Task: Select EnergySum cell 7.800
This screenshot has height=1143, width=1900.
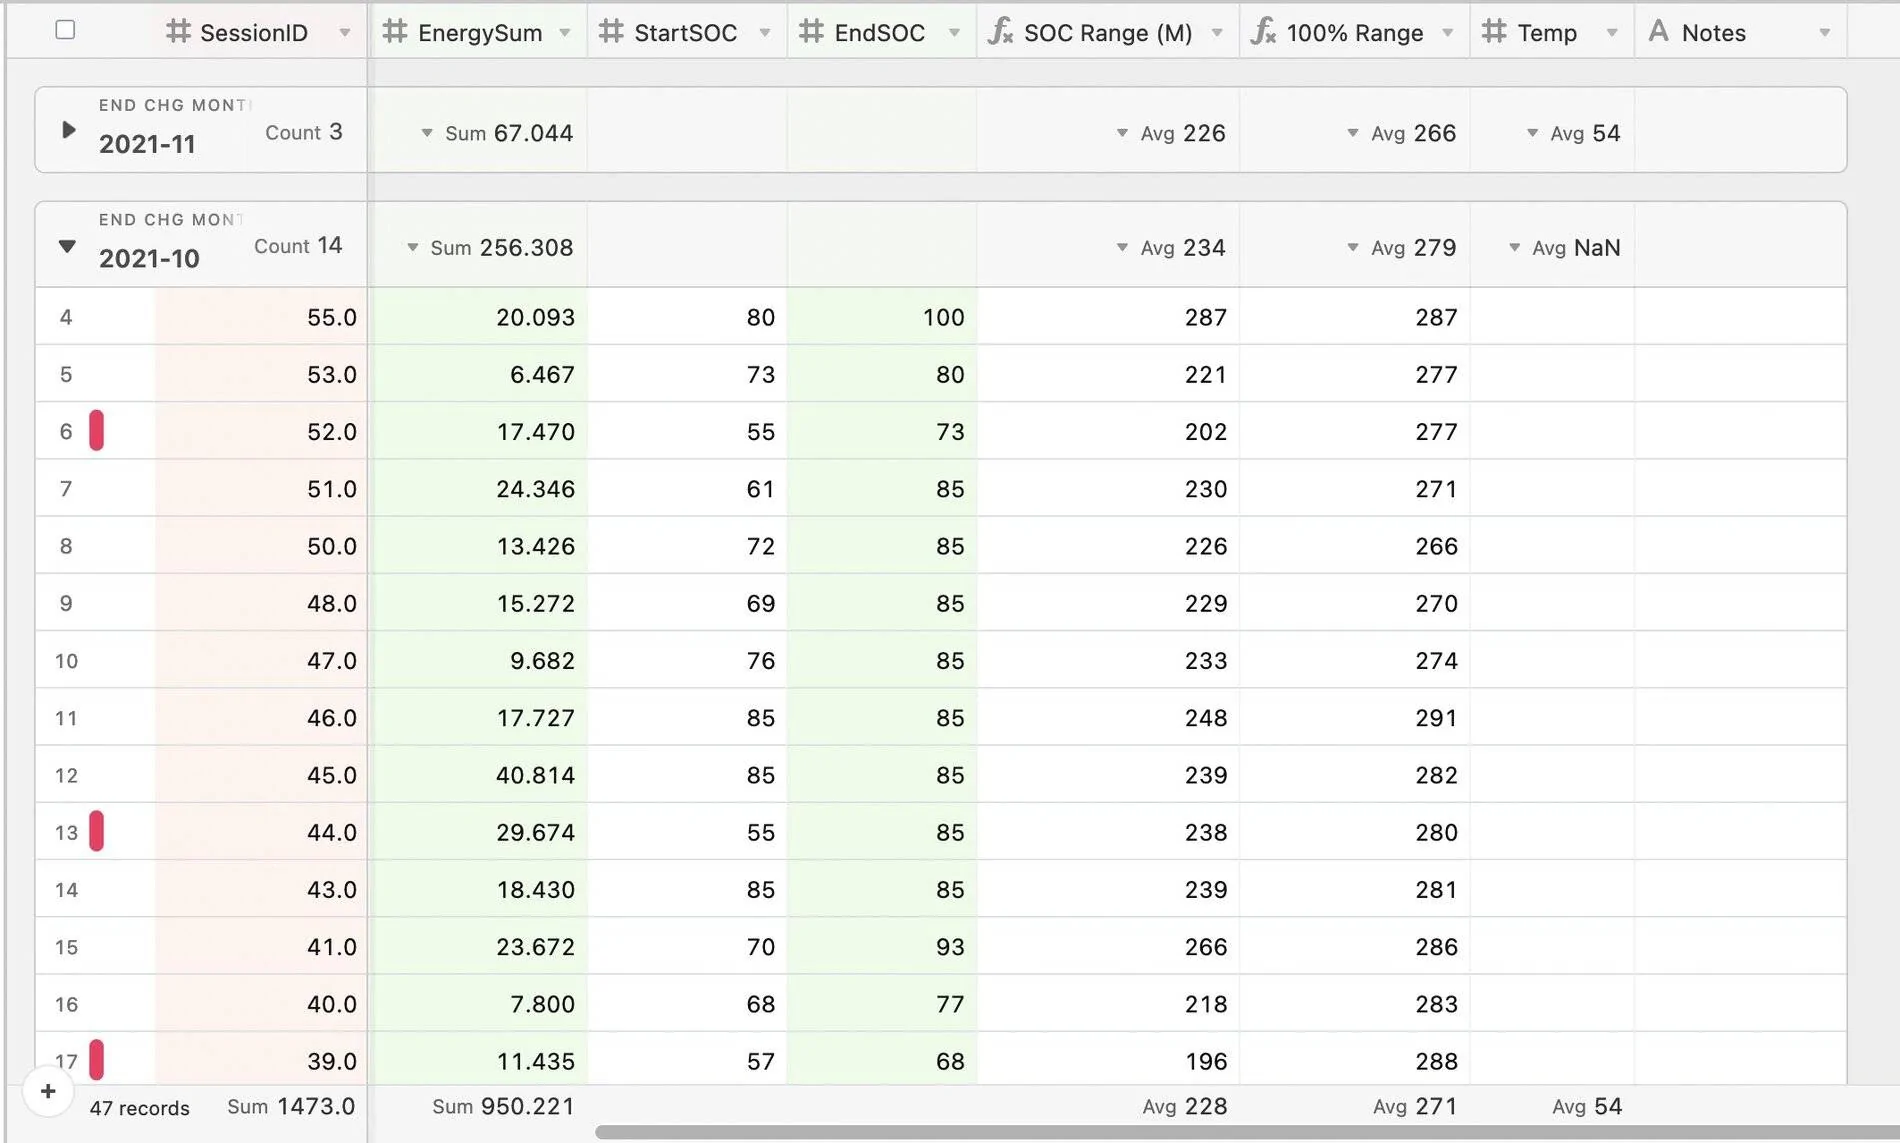Action: pyautogui.click(x=478, y=1003)
